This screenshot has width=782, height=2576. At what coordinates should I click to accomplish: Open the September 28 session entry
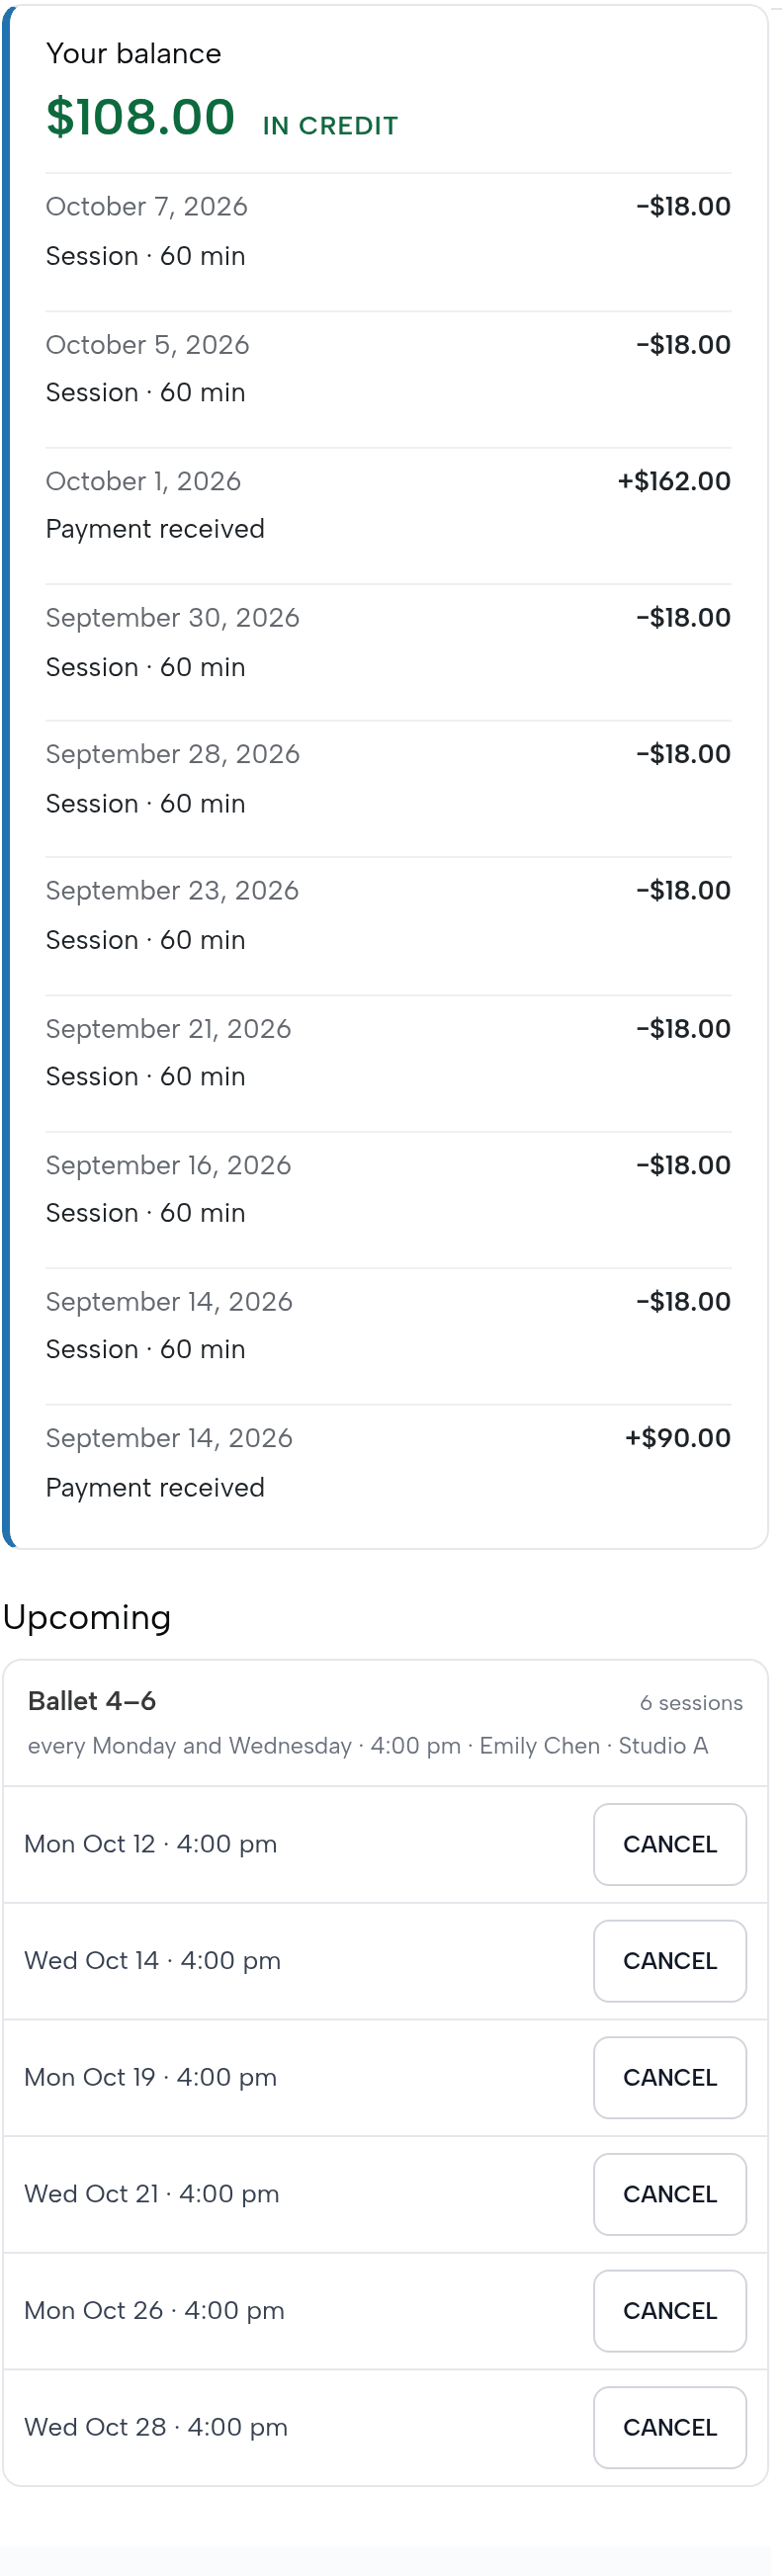[388, 789]
